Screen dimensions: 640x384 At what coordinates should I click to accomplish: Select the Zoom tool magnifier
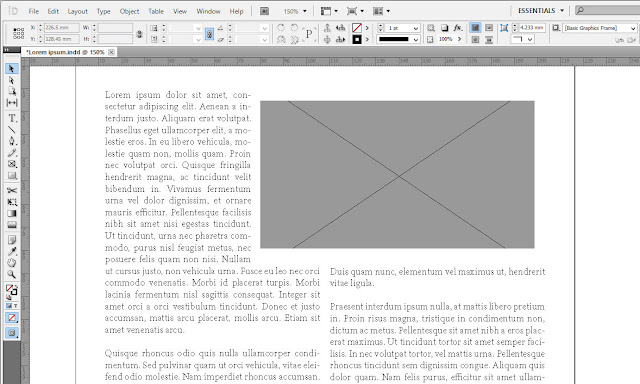click(x=11, y=274)
